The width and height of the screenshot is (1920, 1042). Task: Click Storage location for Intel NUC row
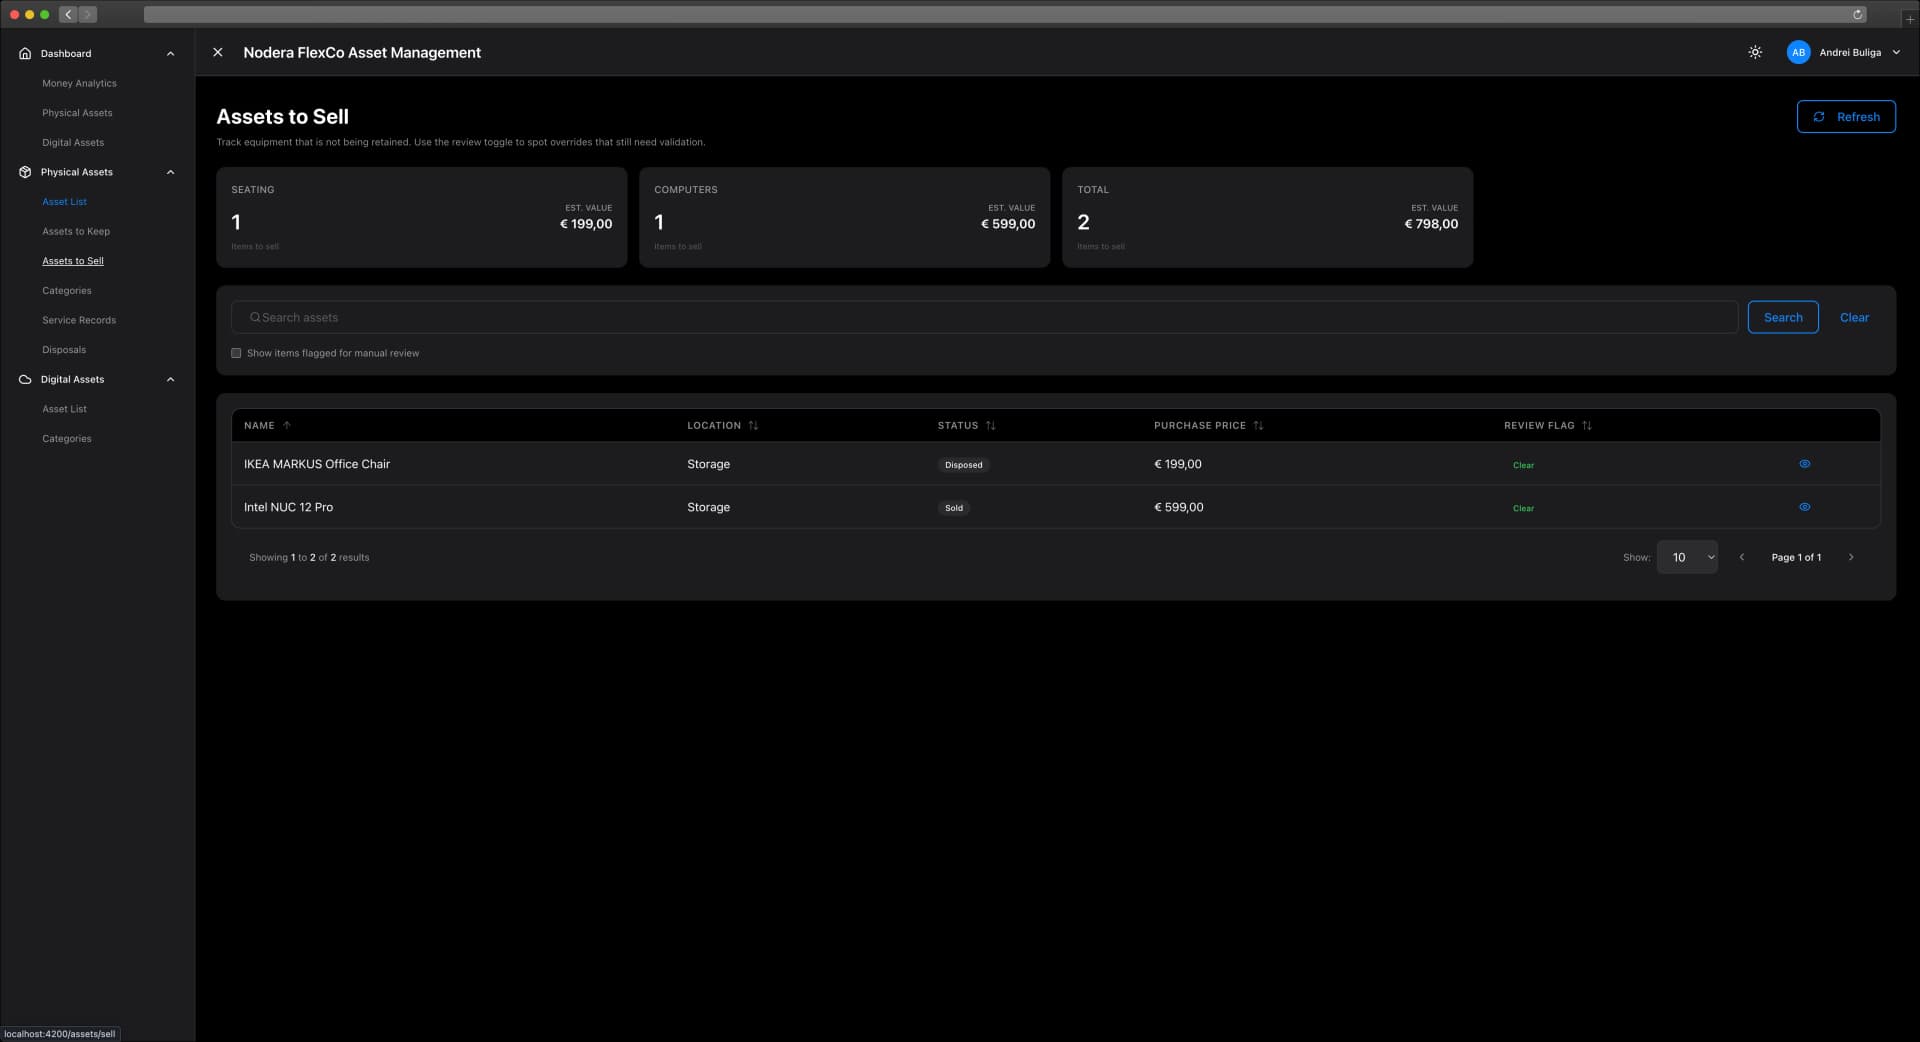708,507
